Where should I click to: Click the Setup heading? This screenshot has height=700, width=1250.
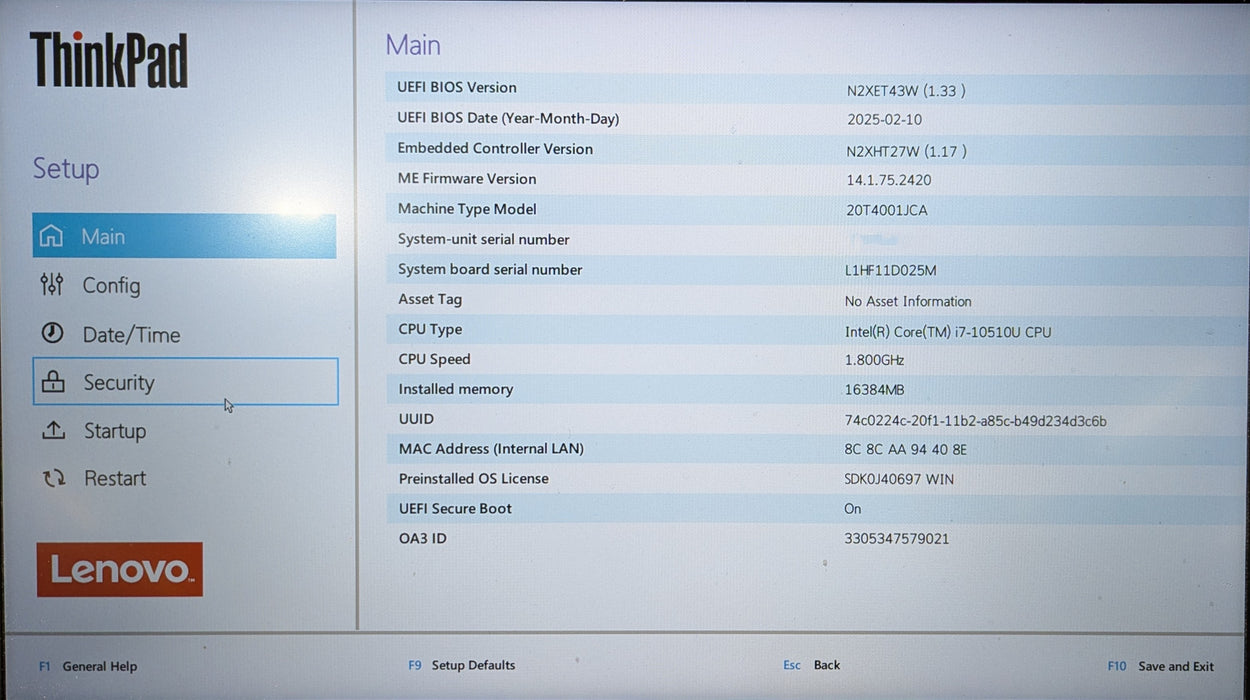(x=66, y=168)
